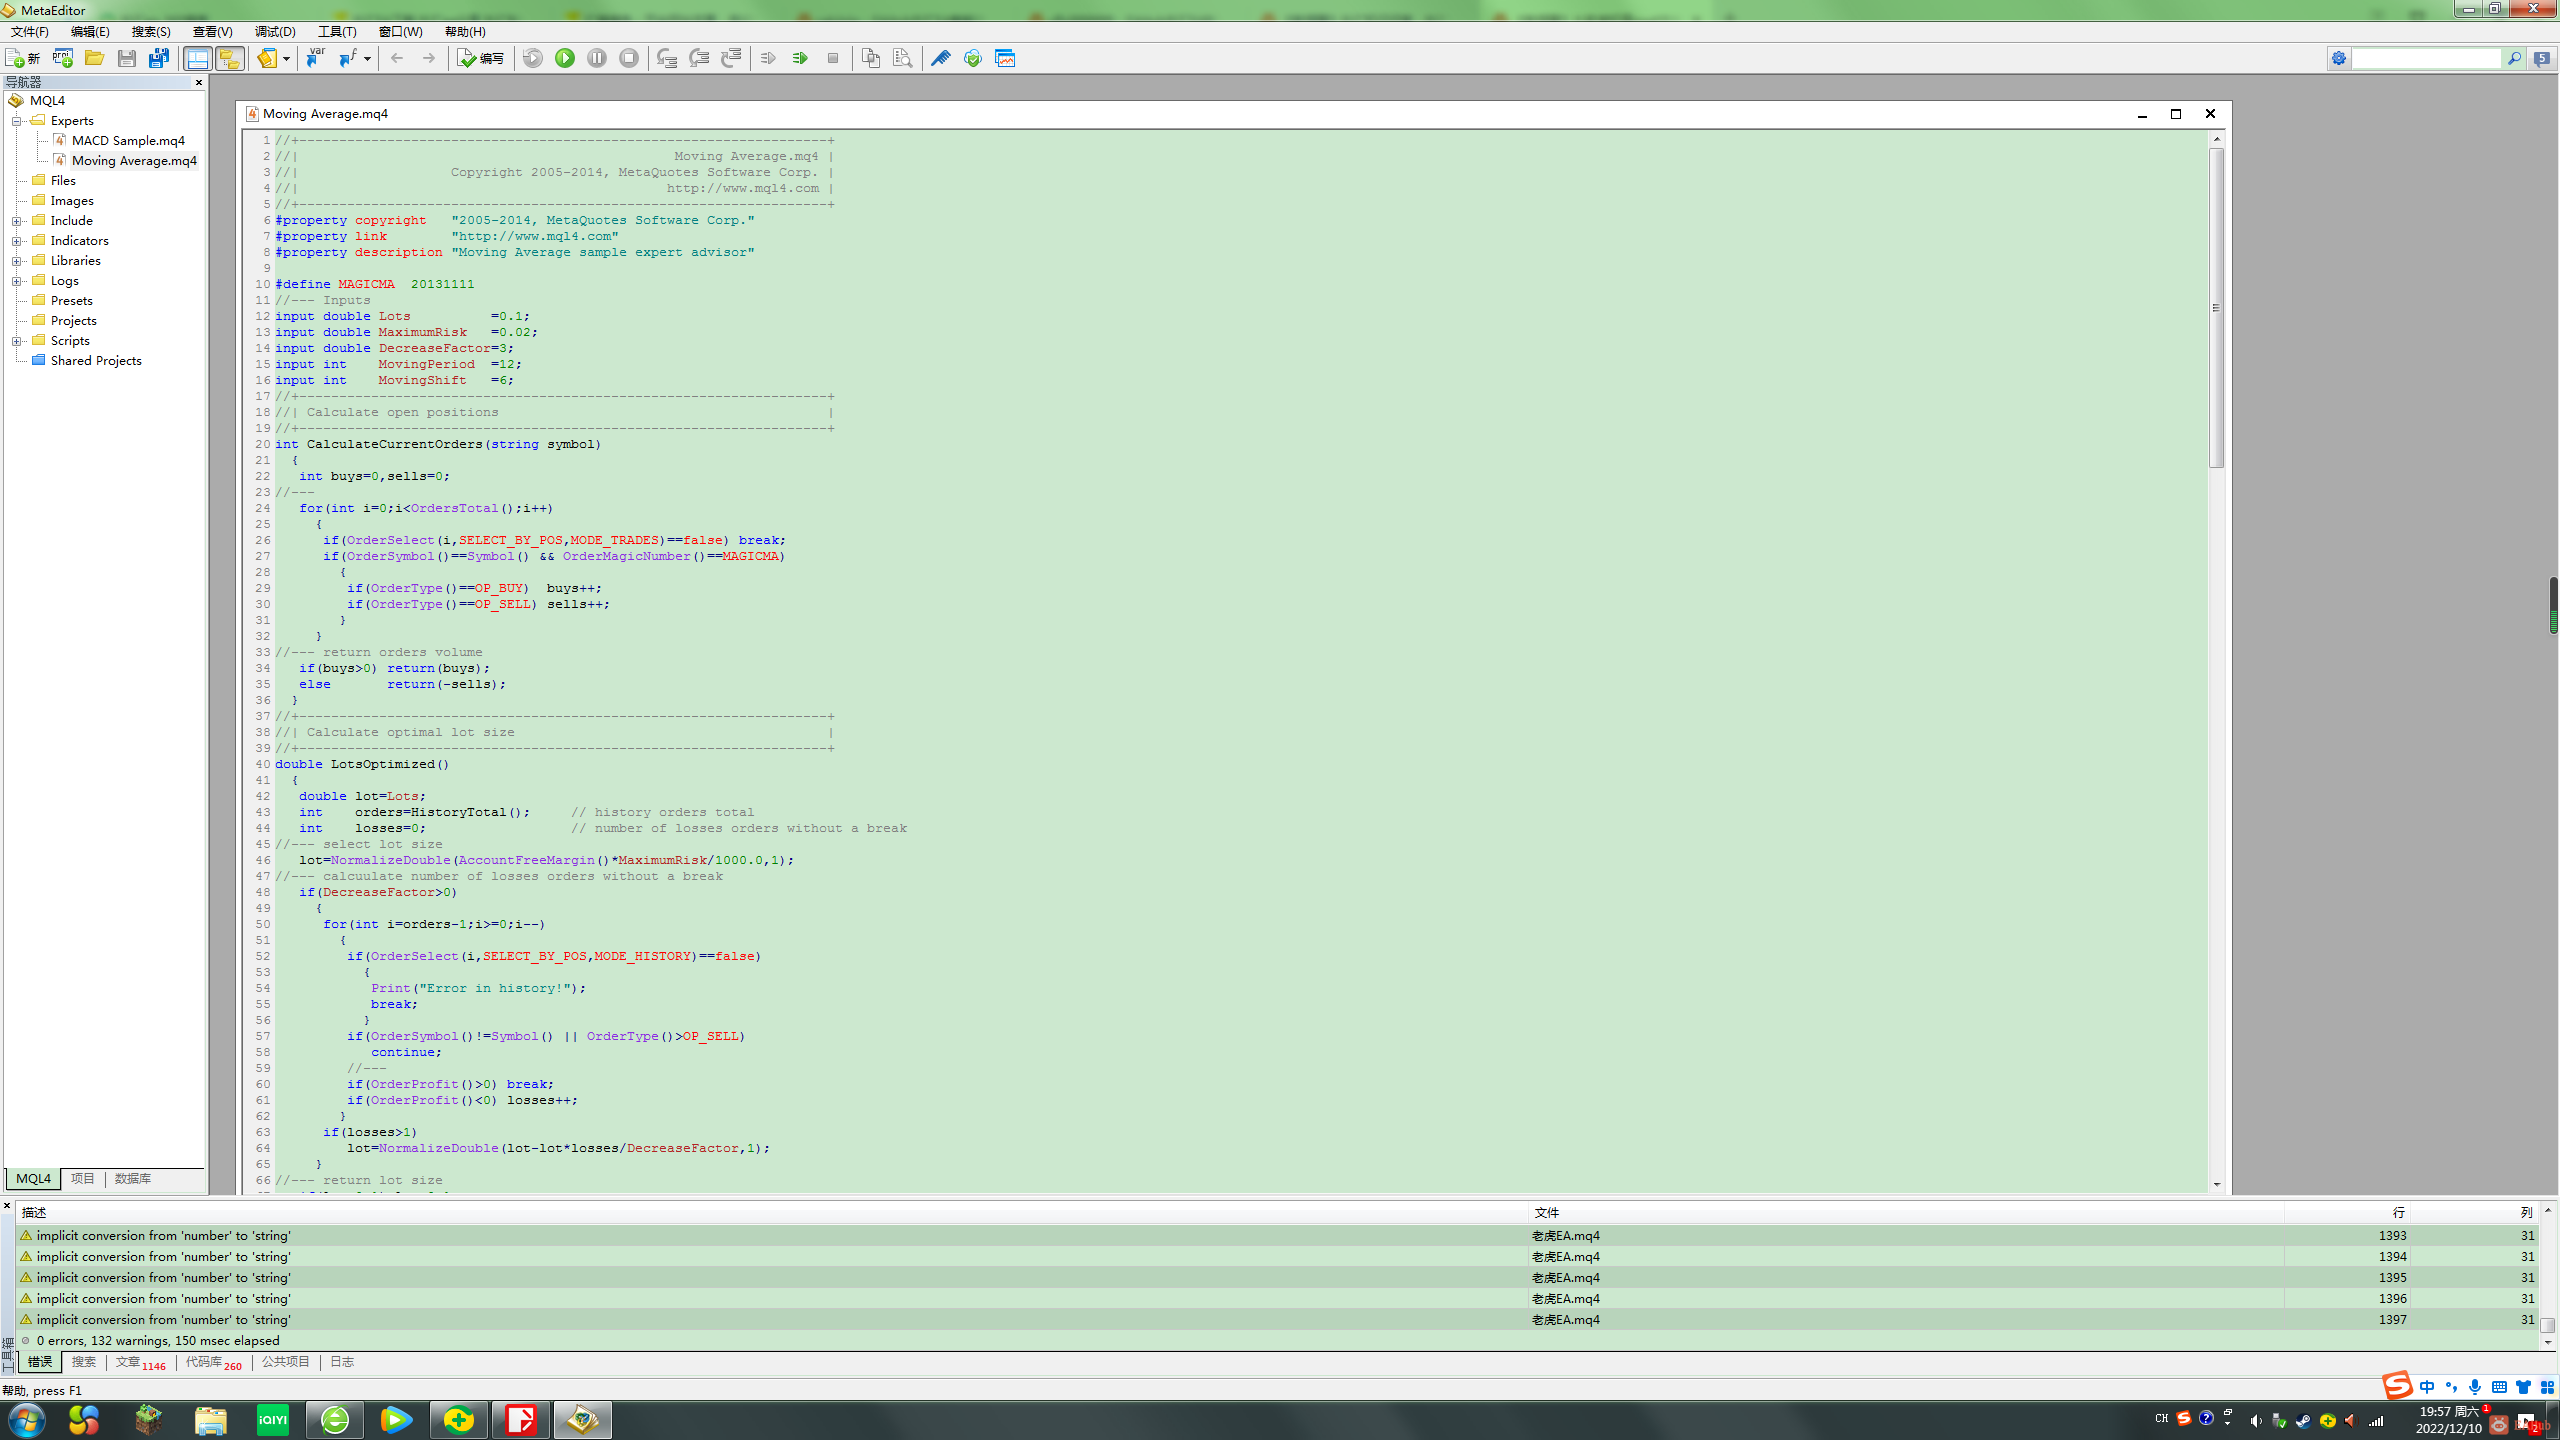Open MACD Sample.mq4 in navigator
Screen dimensions: 2560x1440
[127, 141]
